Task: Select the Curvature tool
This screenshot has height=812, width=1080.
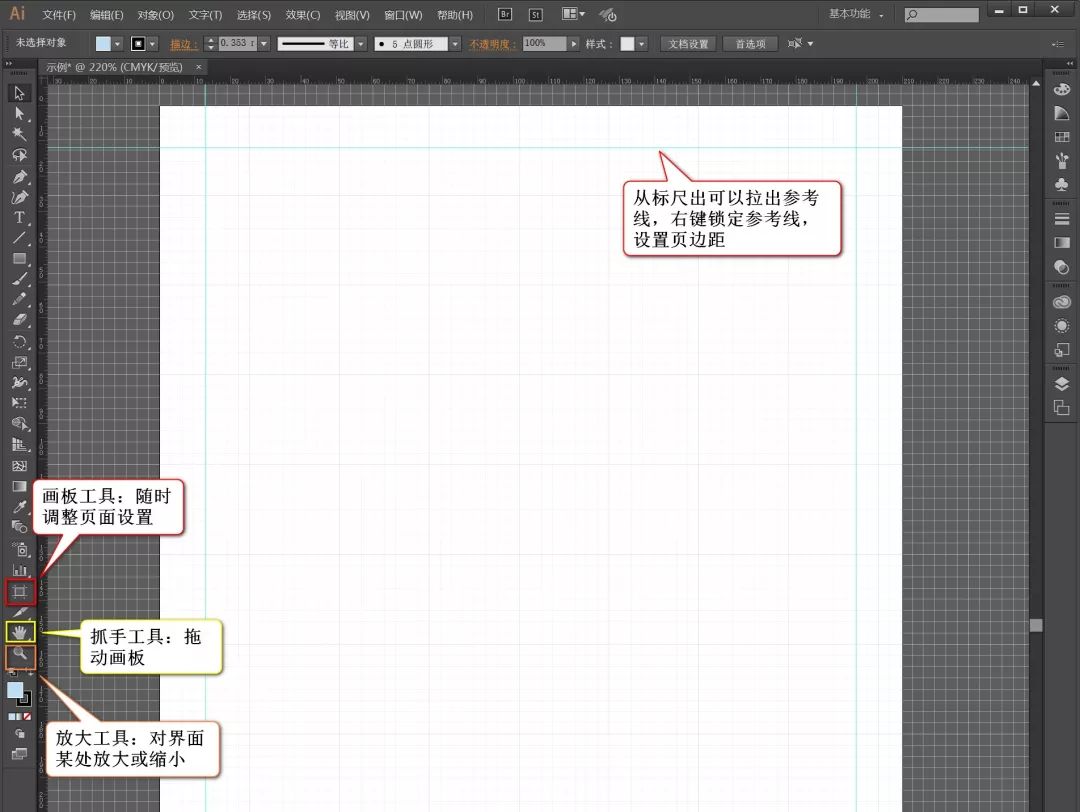Action: (x=19, y=198)
